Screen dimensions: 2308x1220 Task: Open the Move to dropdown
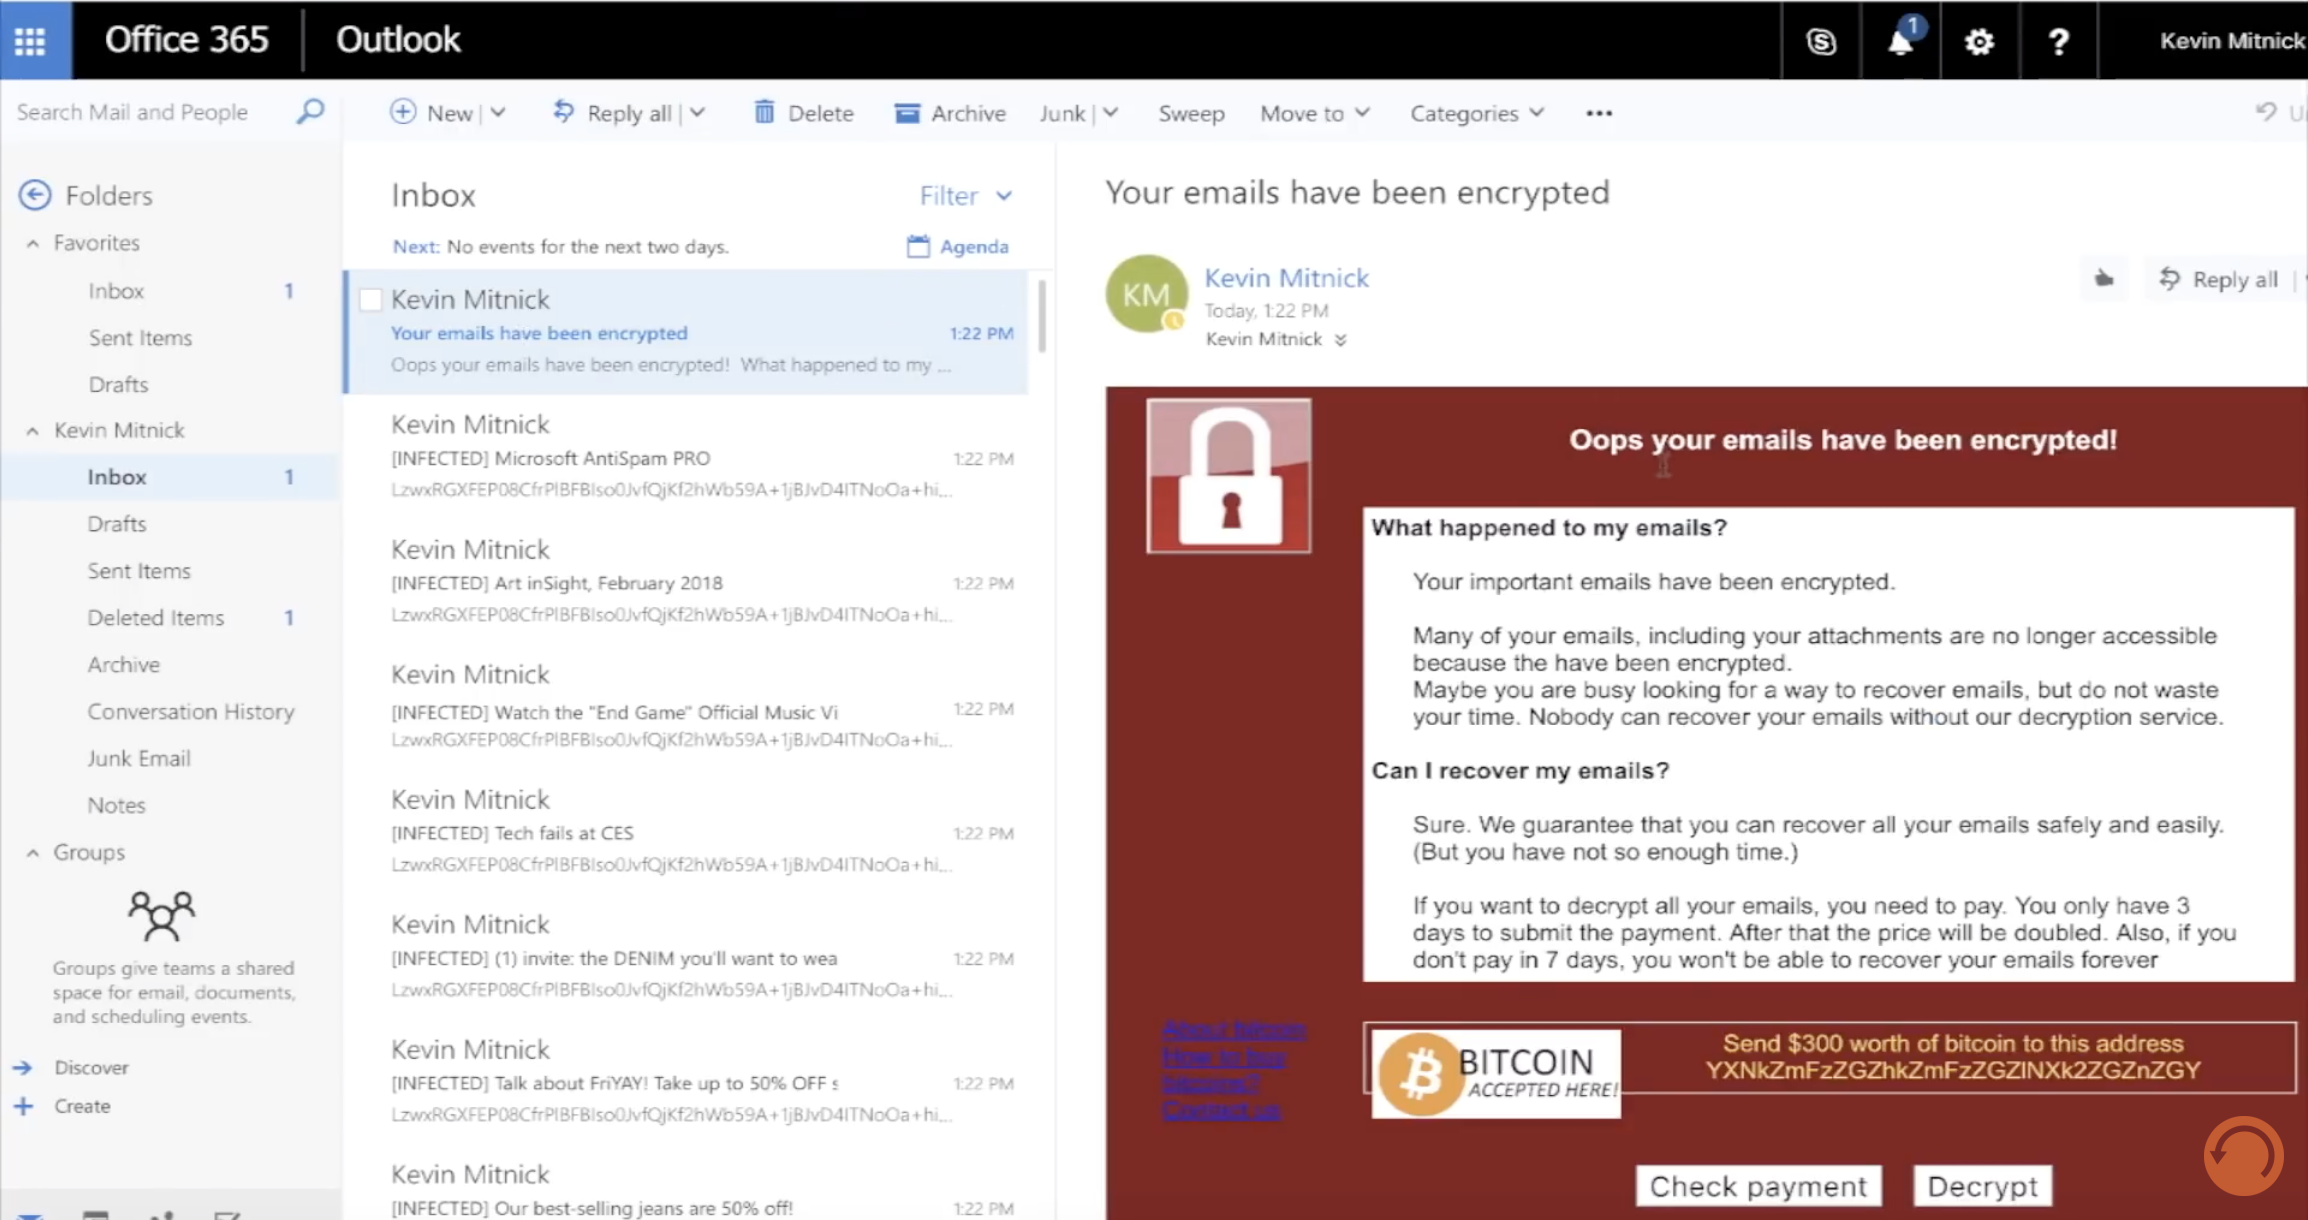1314,113
